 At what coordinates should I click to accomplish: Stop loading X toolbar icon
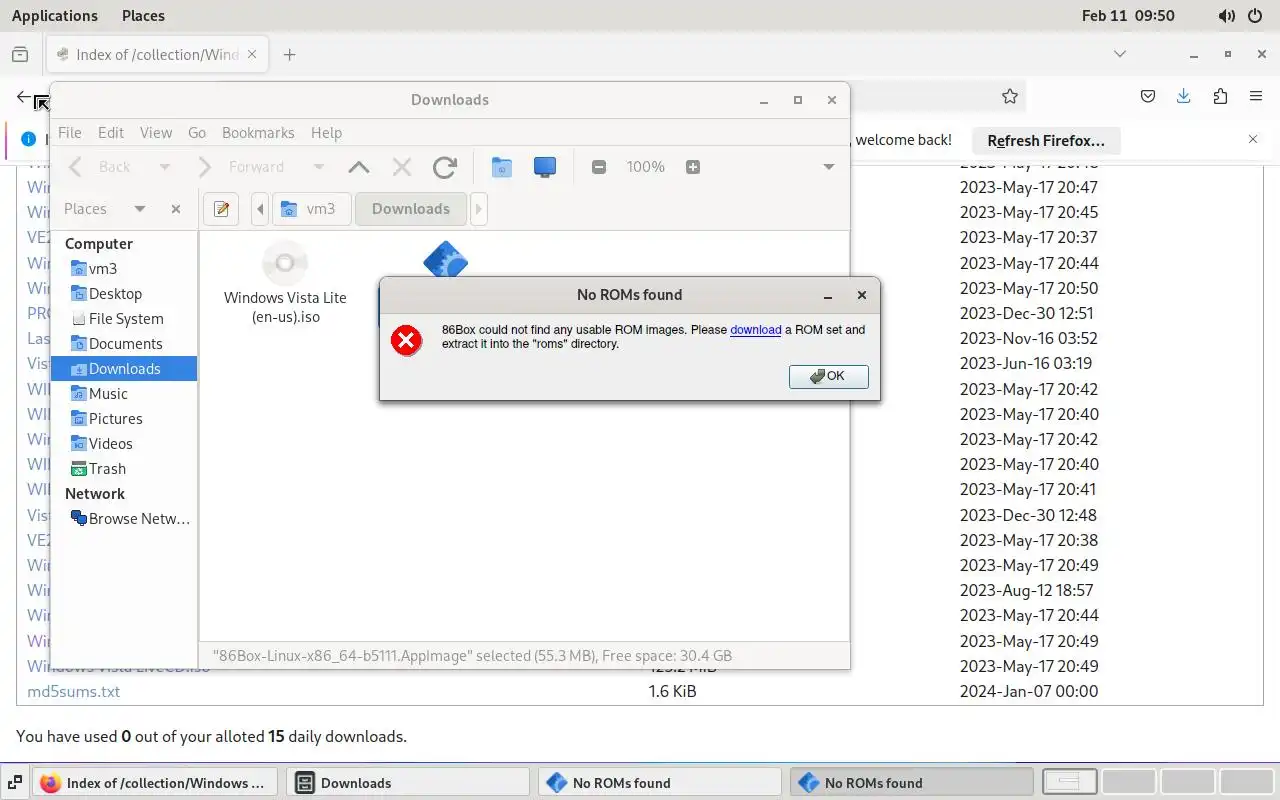pos(402,167)
